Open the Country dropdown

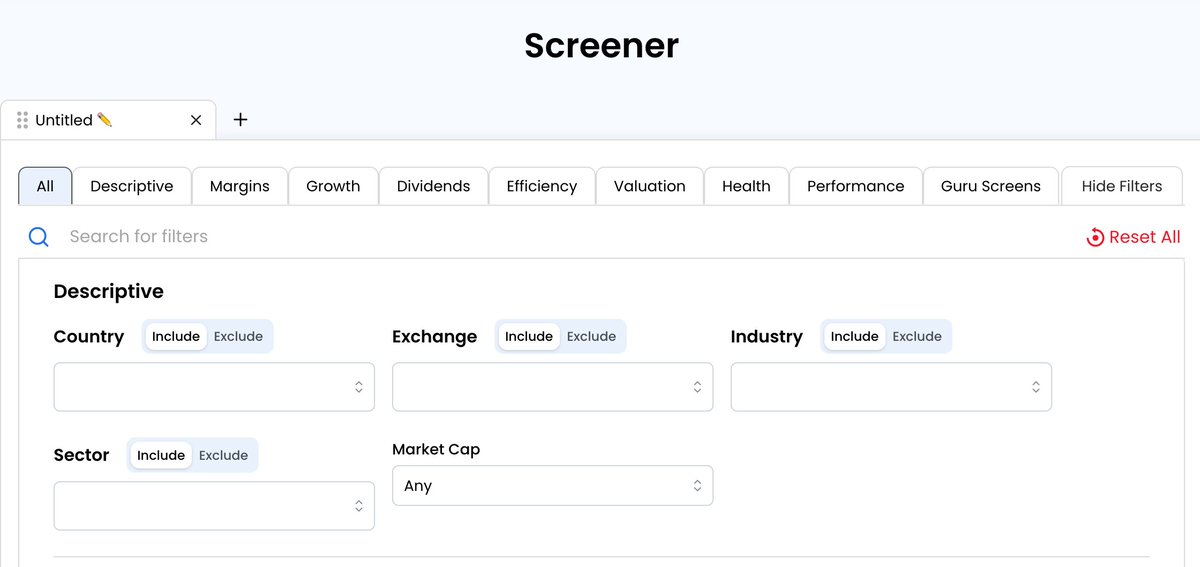coord(214,387)
